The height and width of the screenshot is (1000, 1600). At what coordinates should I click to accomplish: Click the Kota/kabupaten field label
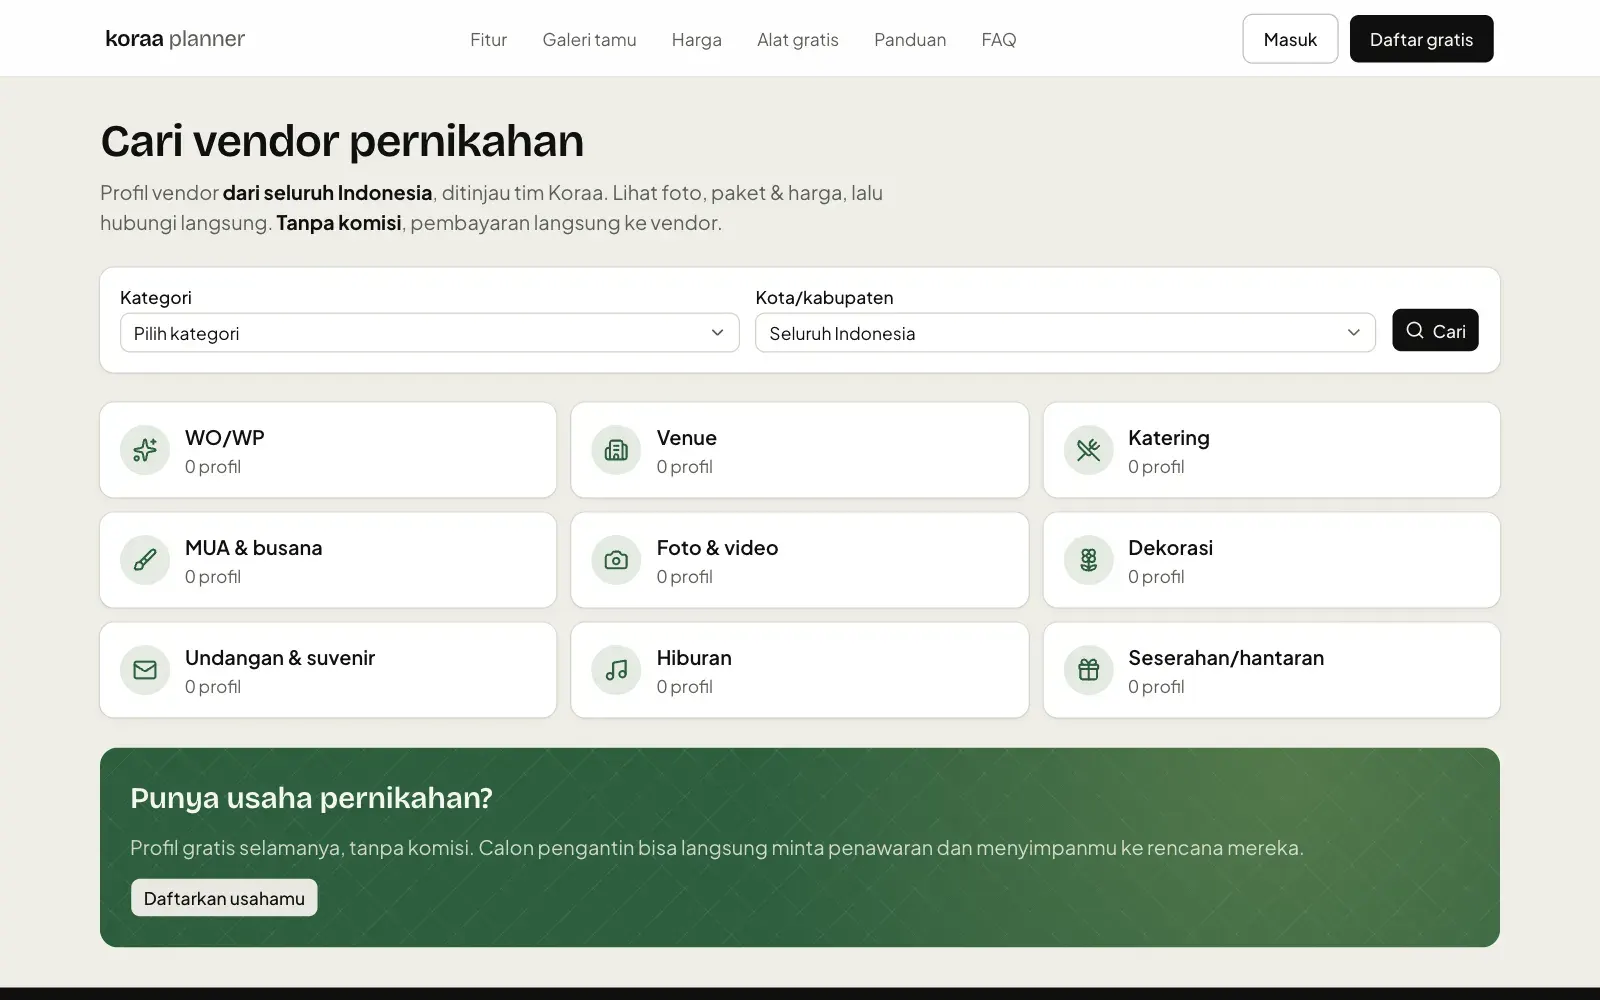tap(824, 297)
